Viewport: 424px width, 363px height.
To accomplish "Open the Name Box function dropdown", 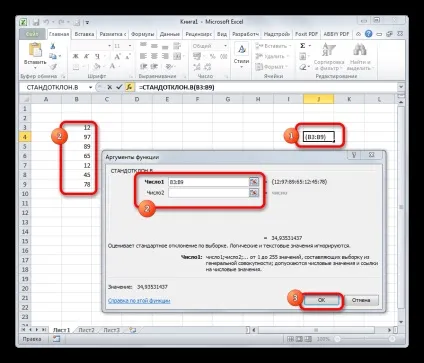I will [90, 87].
